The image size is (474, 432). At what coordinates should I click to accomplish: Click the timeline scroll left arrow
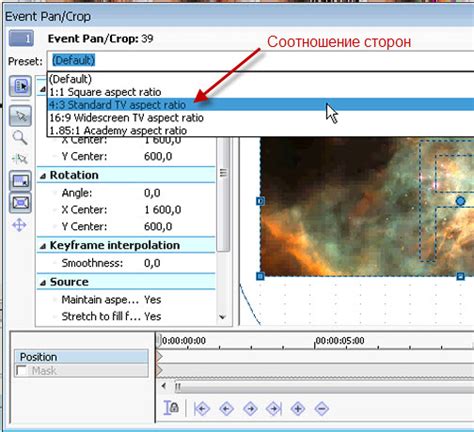[164, 386]
